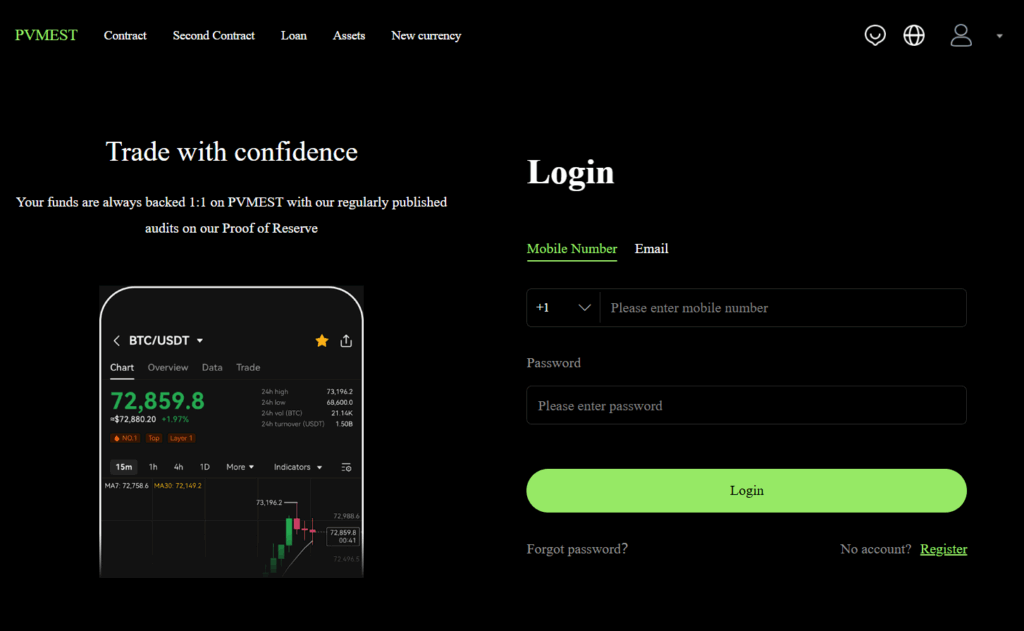This screenshot has height=631, width=1024.
Task: Open the Contract menu
Action: [x=125, y=36]
